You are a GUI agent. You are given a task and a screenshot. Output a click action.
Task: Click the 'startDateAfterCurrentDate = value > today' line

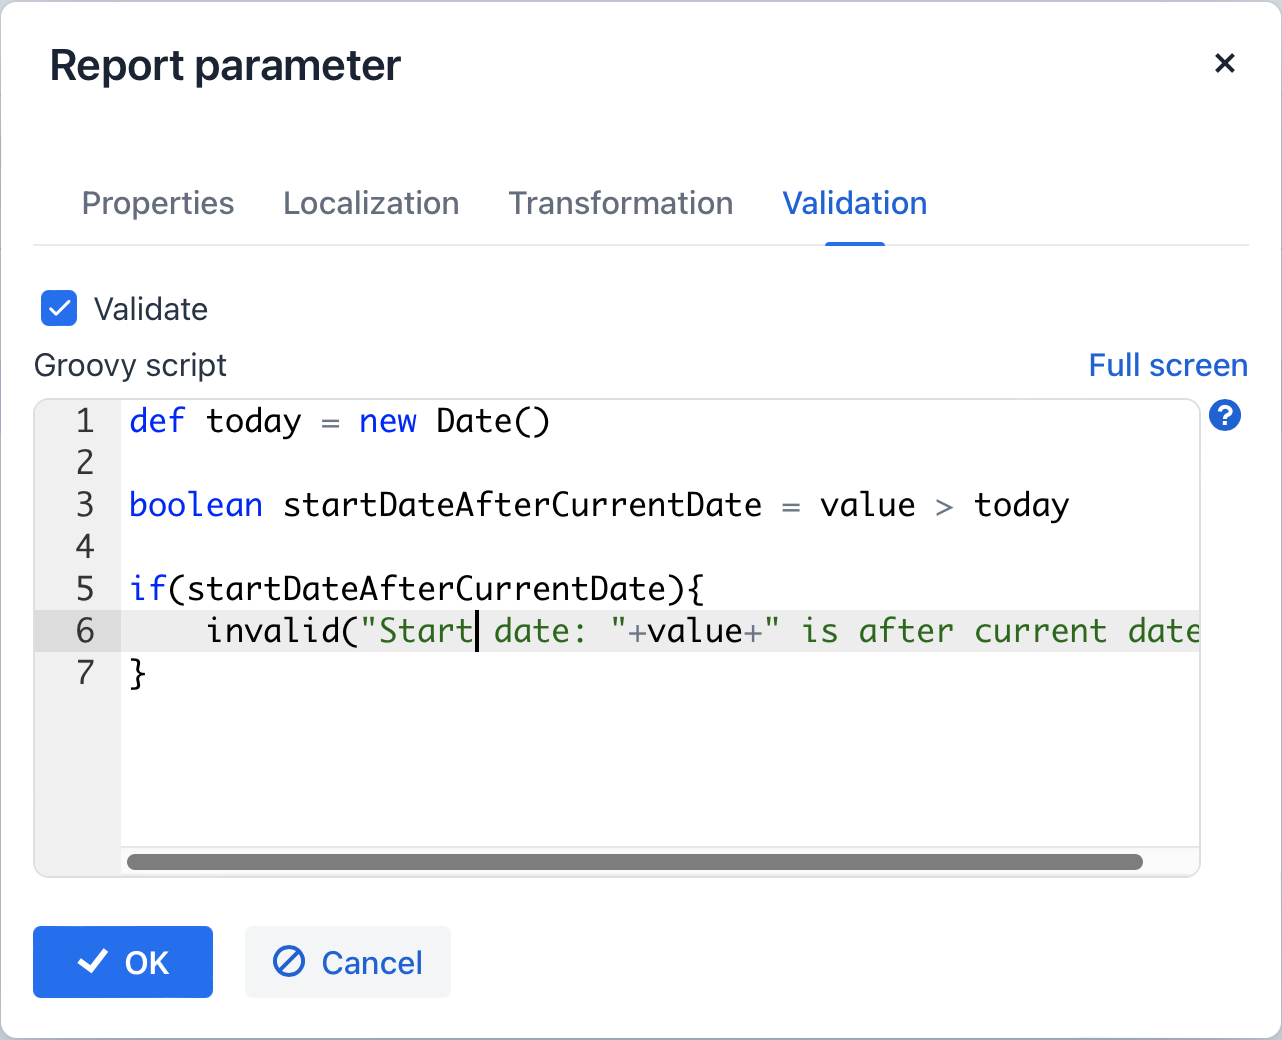coord(600,505)
